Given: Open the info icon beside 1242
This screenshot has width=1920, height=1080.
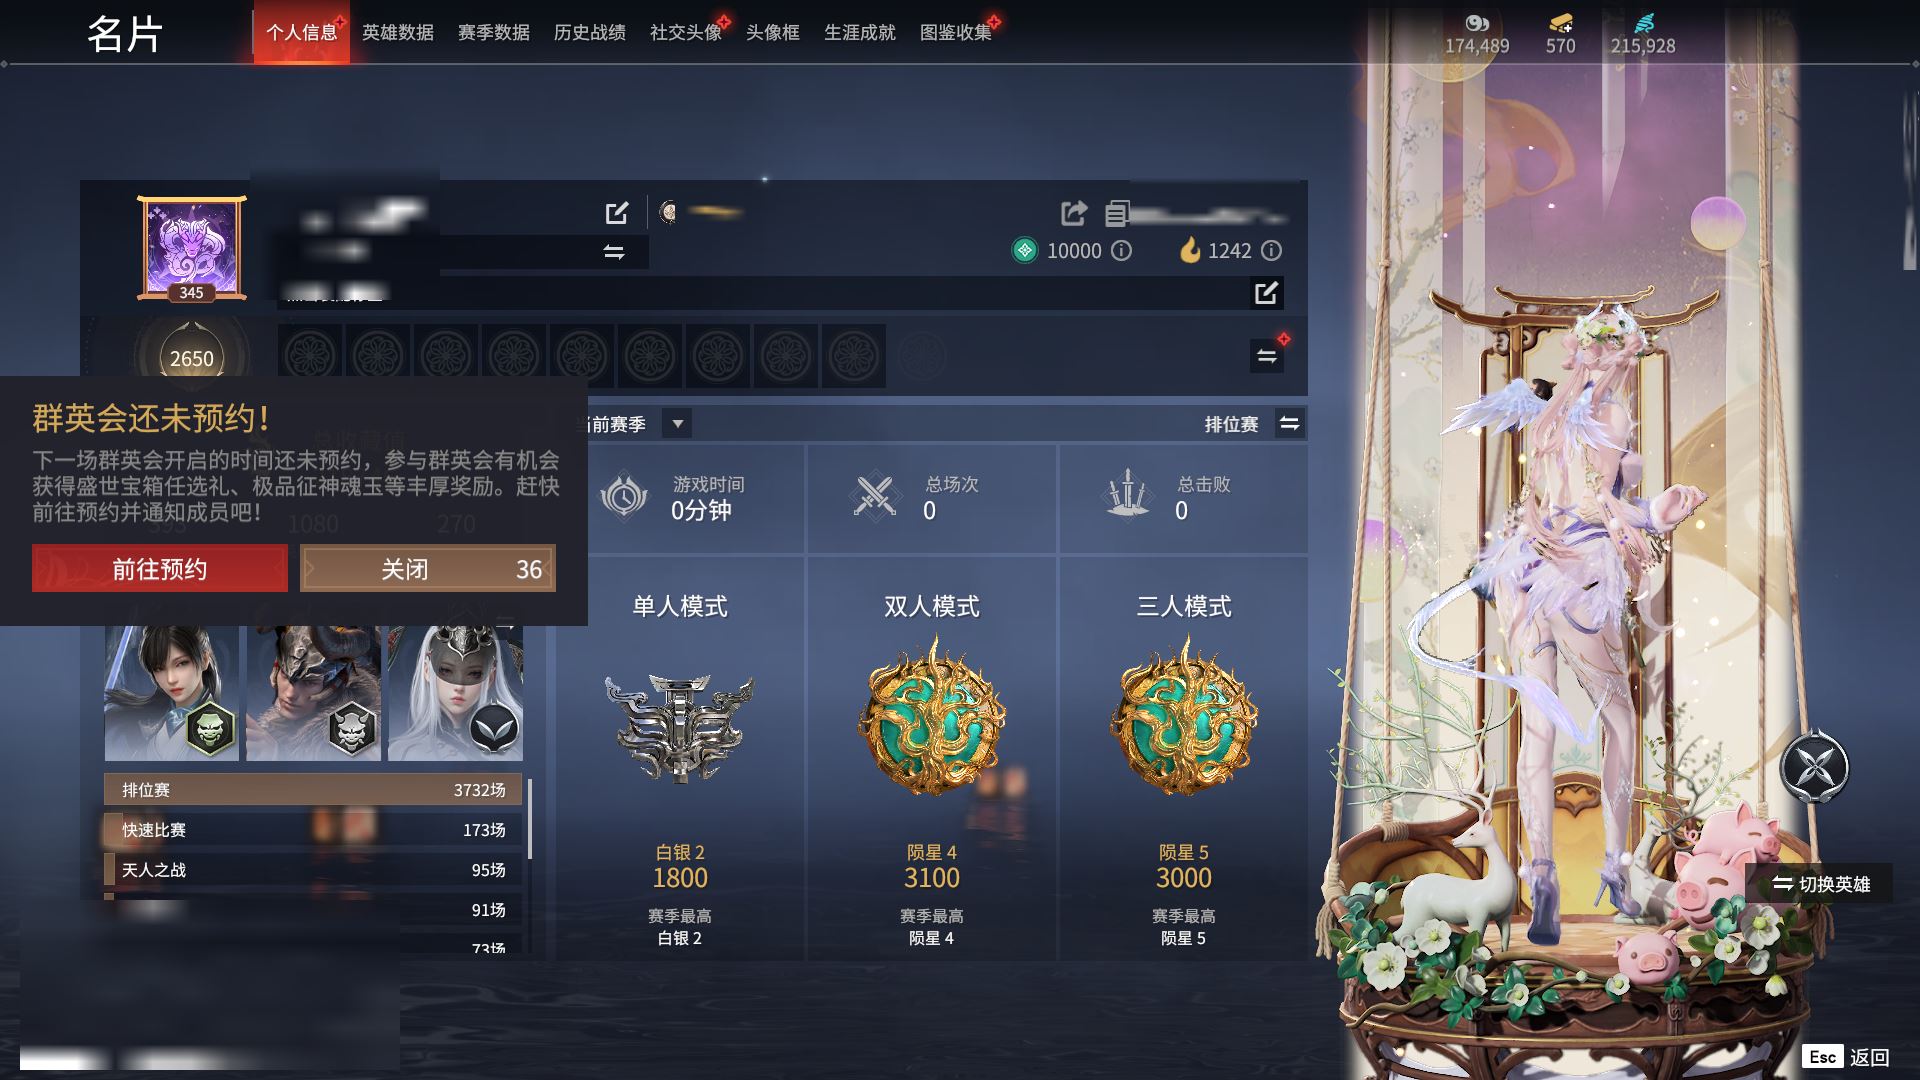Looking at the screenshot, I should coord(1271,251).
